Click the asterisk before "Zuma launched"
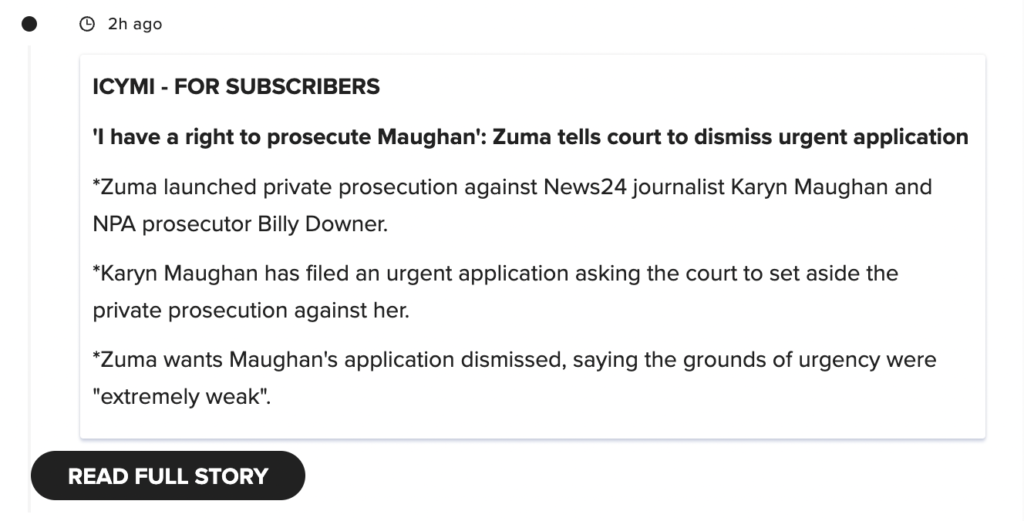Screen dimensions: 1024x521 (96, 185)
